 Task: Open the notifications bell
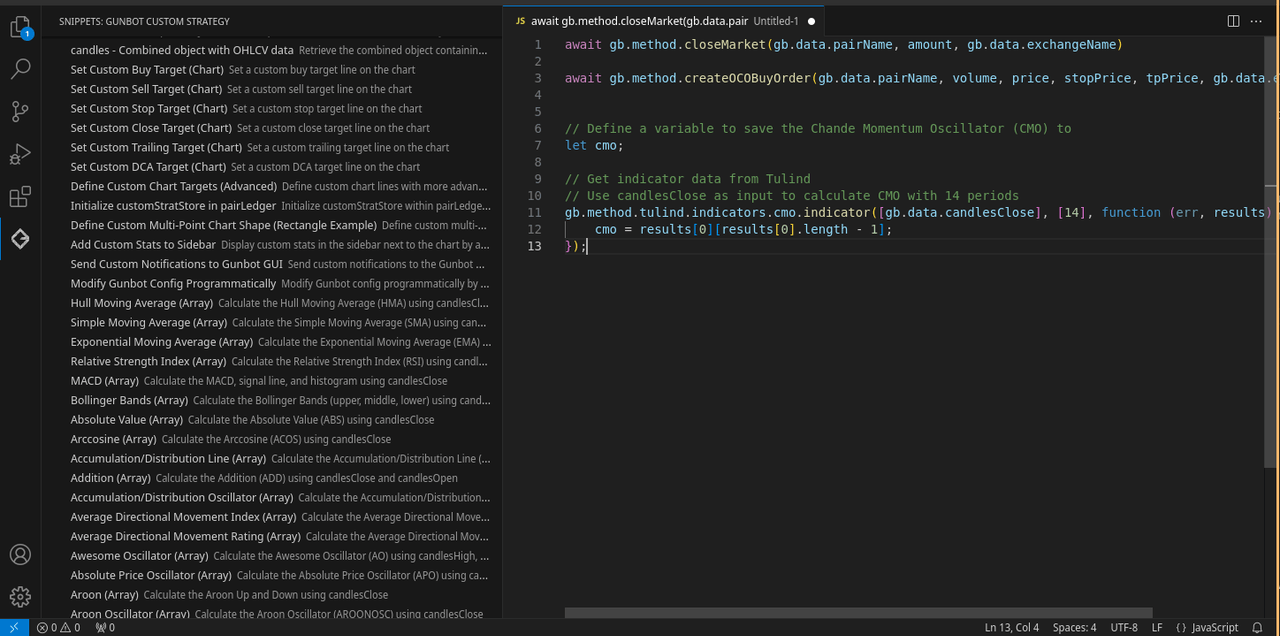pyautogui.click(x=1258, y=627)
